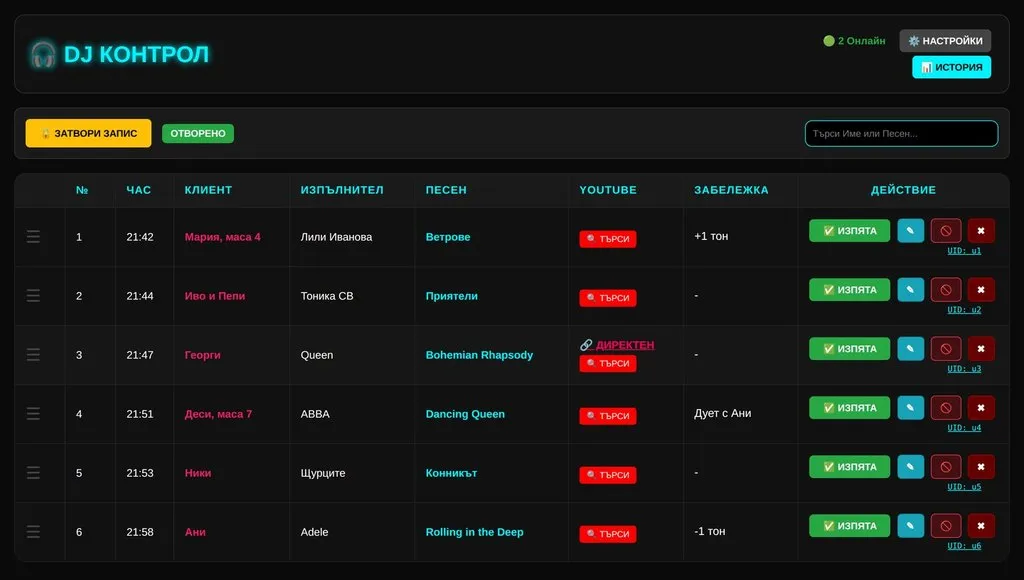Block the Ани request
Viewport: 1024px width, 580px height.
point(946,526)
